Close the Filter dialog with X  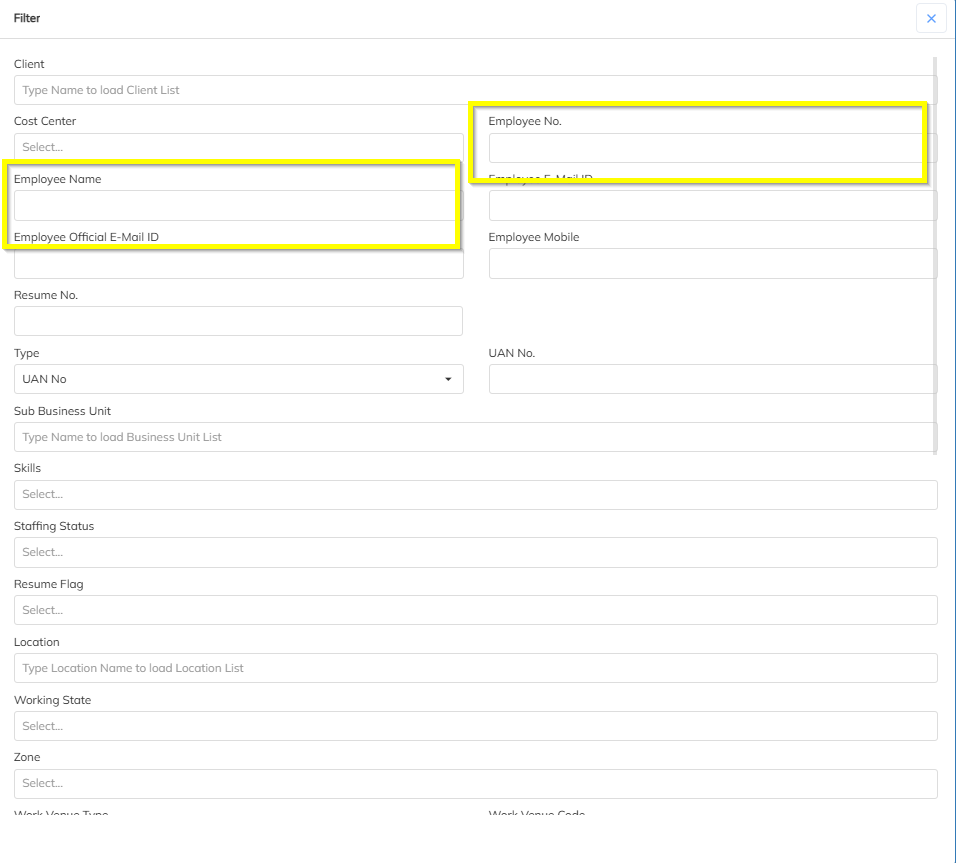[x=931, y=19]
